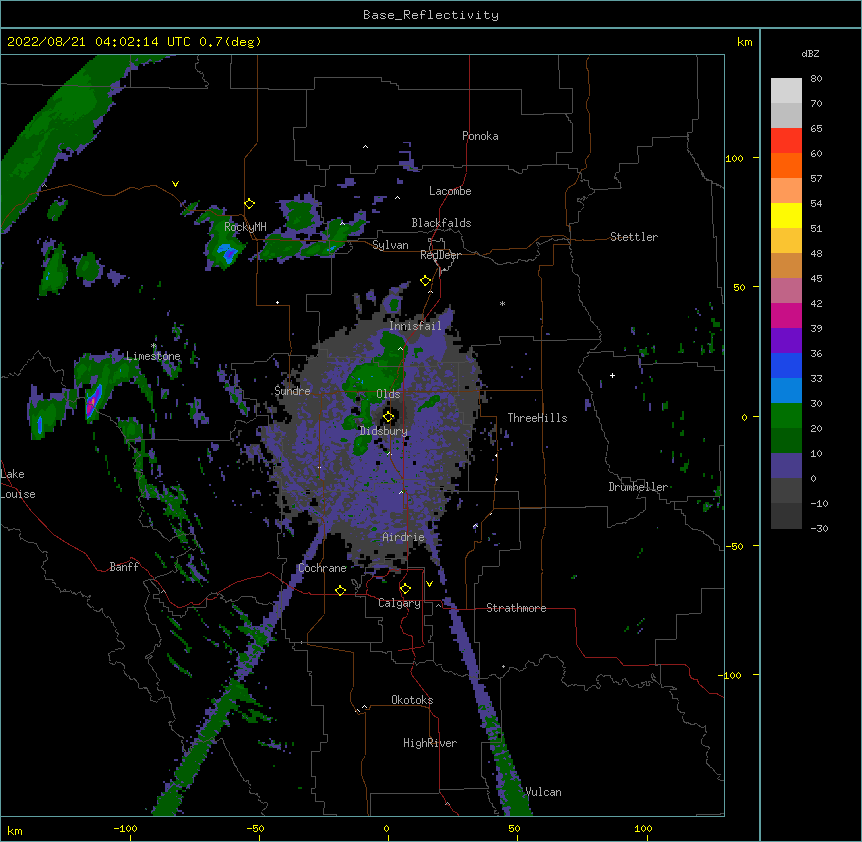Click the yellow V marker northwest of RockyMH
The height and width of the screenshot is (842, 862).
pyautogui.click(x=175, y=184)
